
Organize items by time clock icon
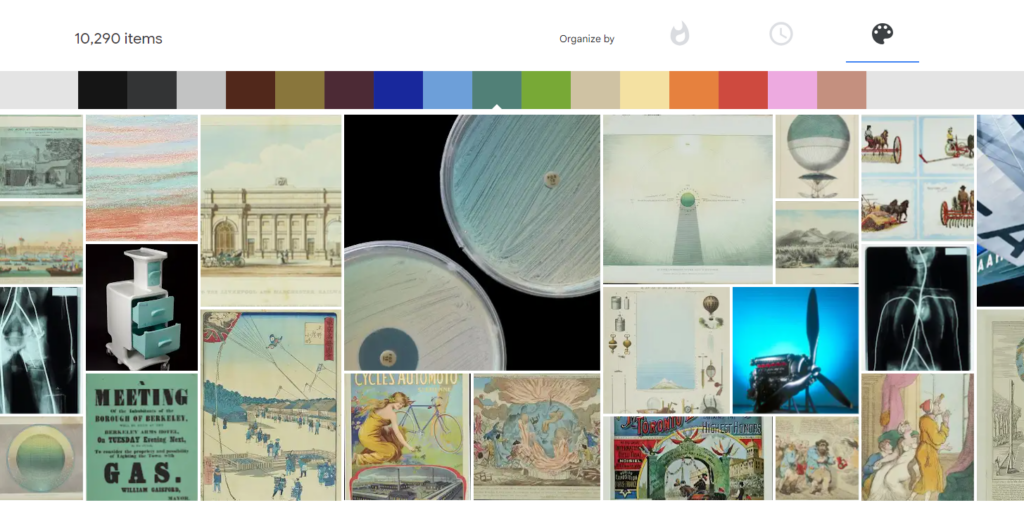click(781, 34)
